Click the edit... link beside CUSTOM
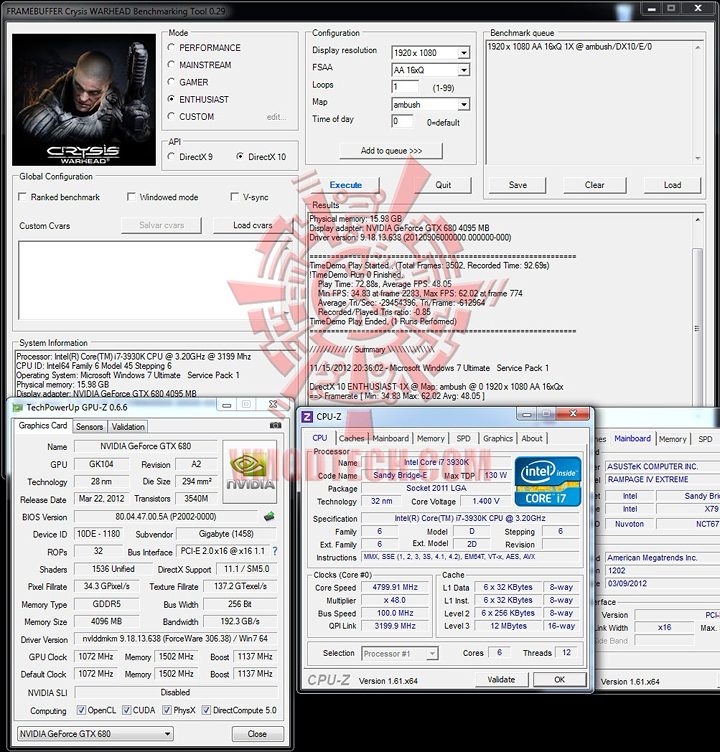This screenshot has width=720, height=752. tap(276, 117)
